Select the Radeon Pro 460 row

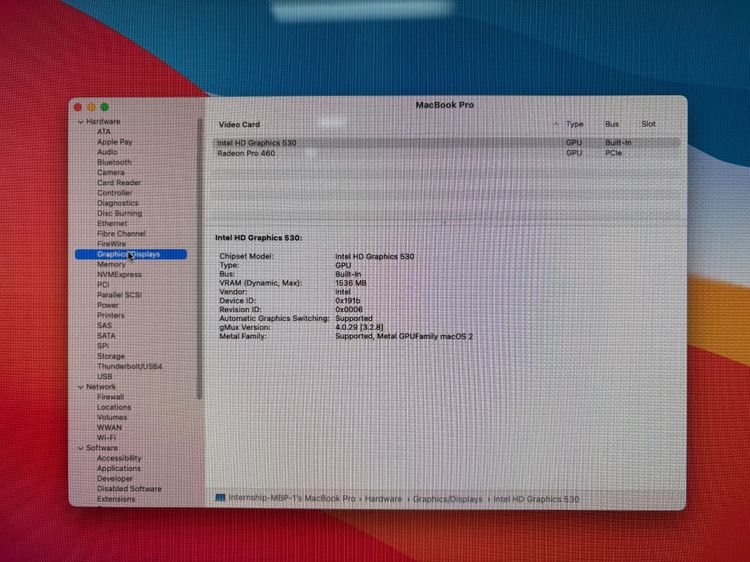(x=446, y=154)
